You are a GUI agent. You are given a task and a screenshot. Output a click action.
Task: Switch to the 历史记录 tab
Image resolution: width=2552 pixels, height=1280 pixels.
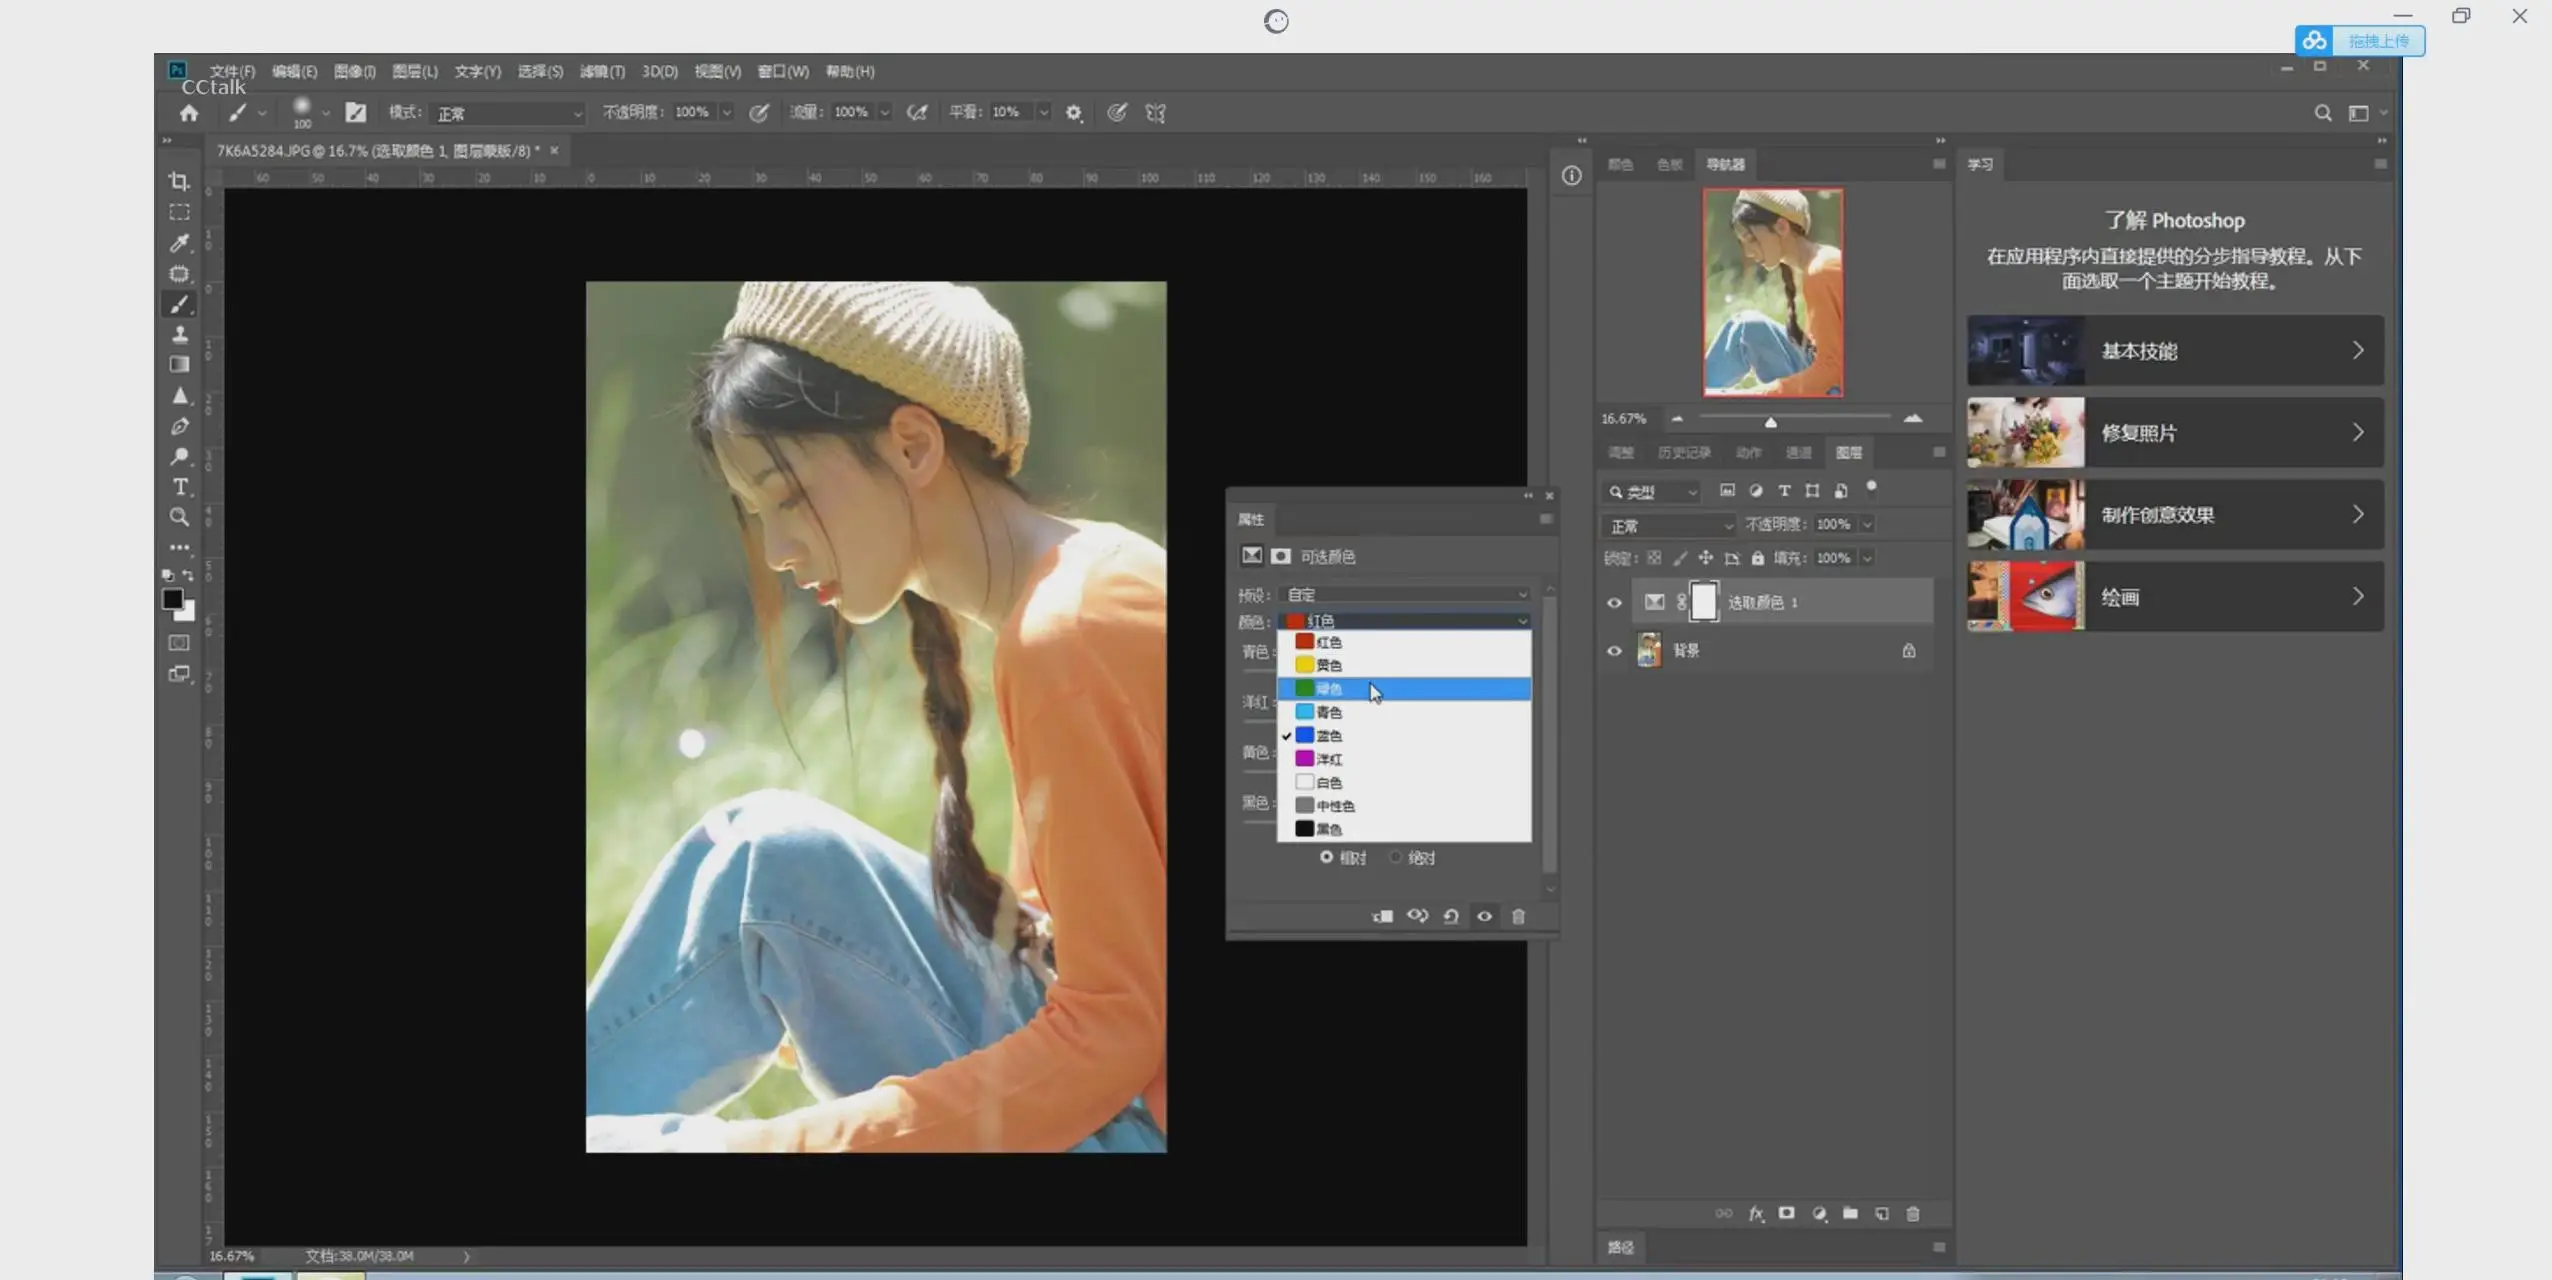pos(1684,453)
